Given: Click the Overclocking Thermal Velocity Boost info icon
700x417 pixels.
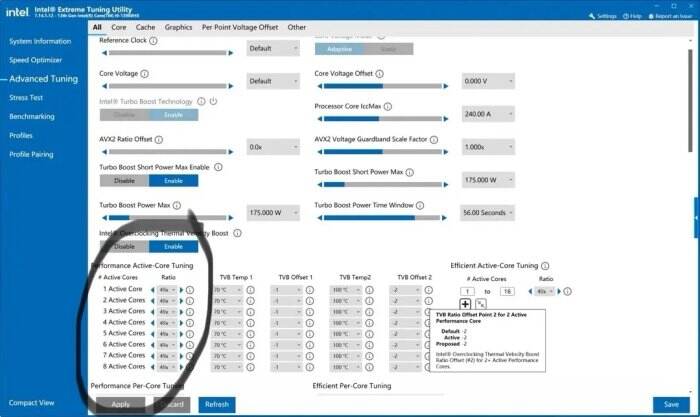Looking at the screenshot, I should pos(238,233).
